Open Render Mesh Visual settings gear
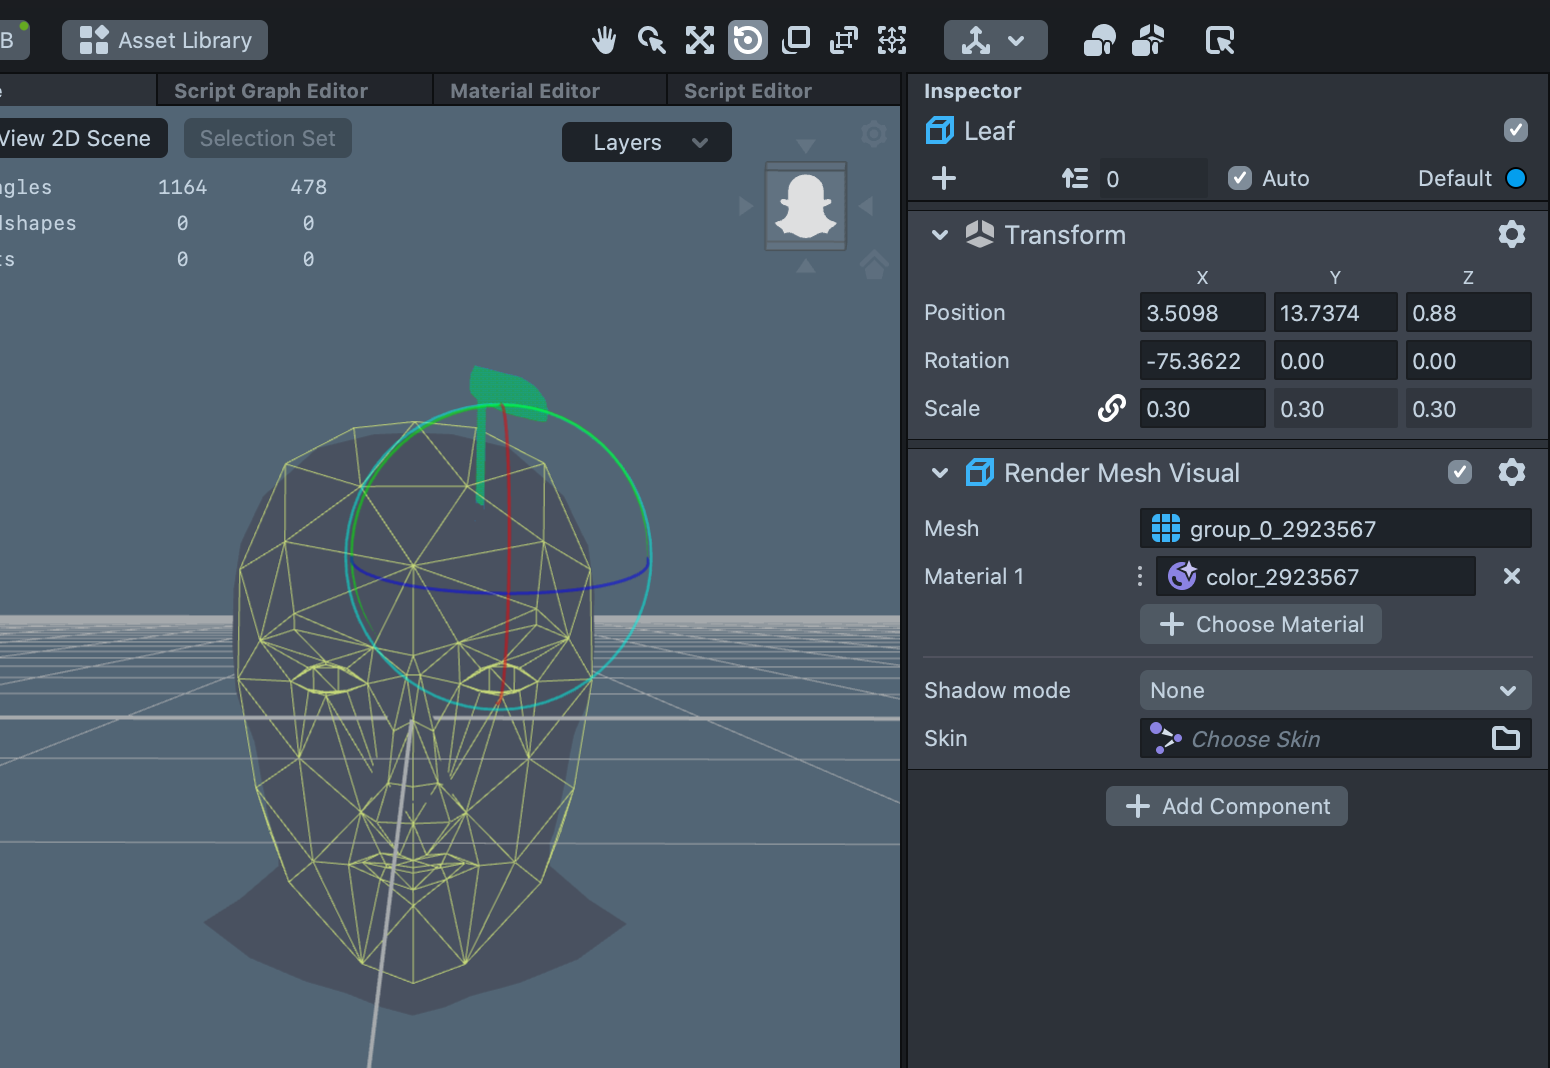 (1511, 473)
